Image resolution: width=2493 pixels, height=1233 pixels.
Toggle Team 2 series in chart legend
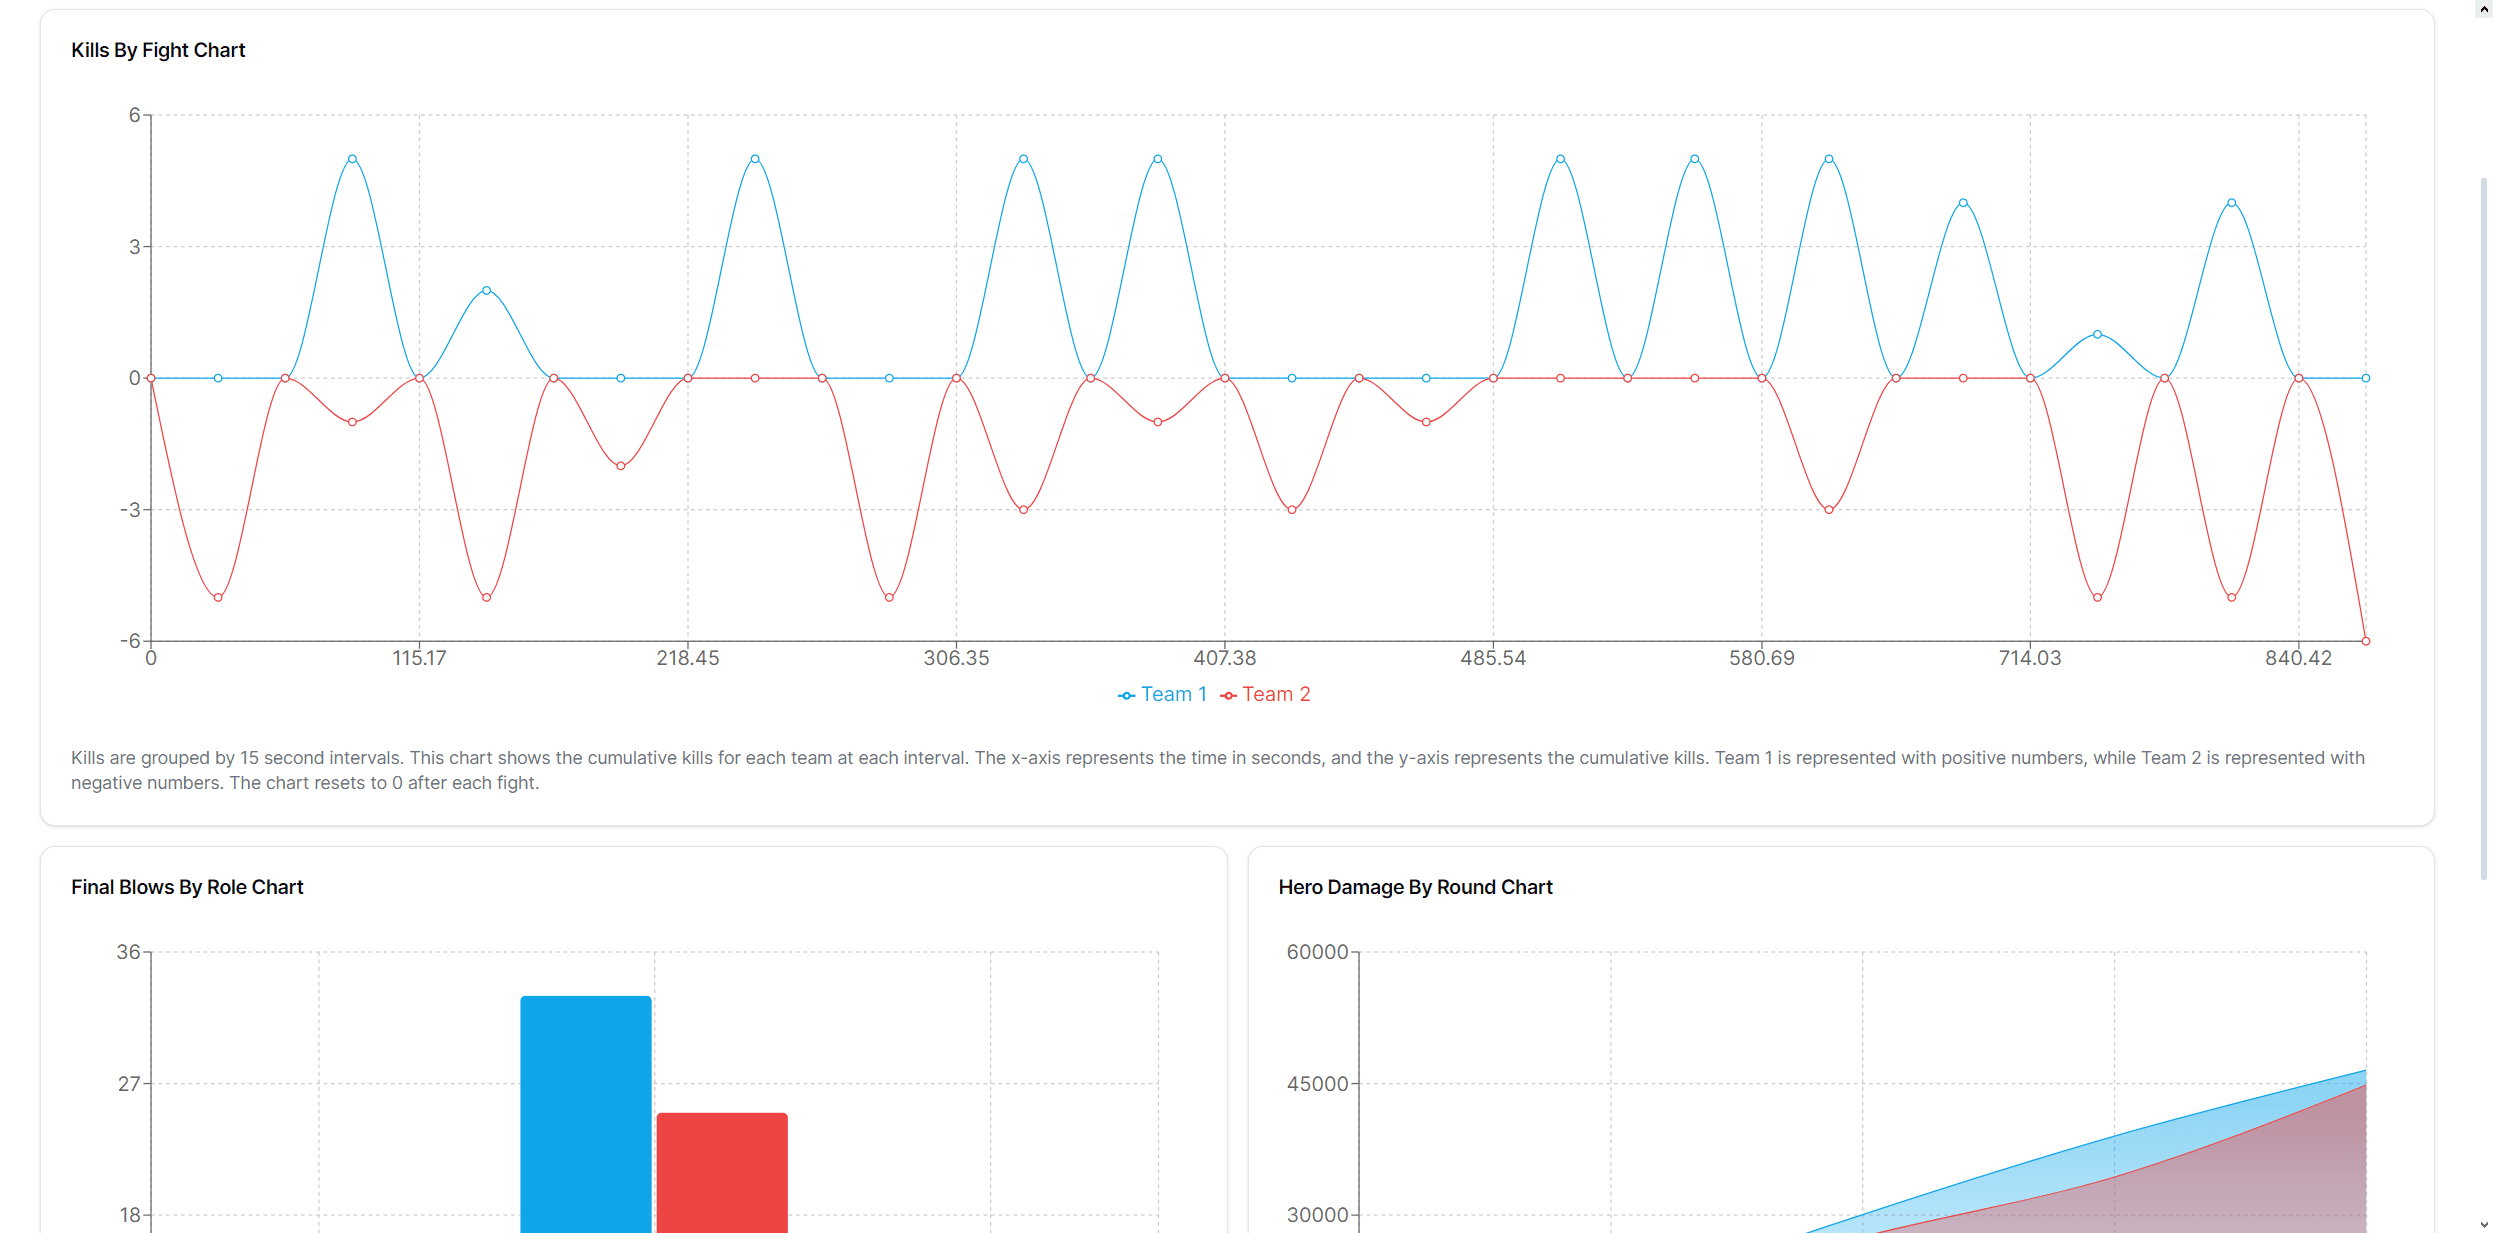[1275, 694]
